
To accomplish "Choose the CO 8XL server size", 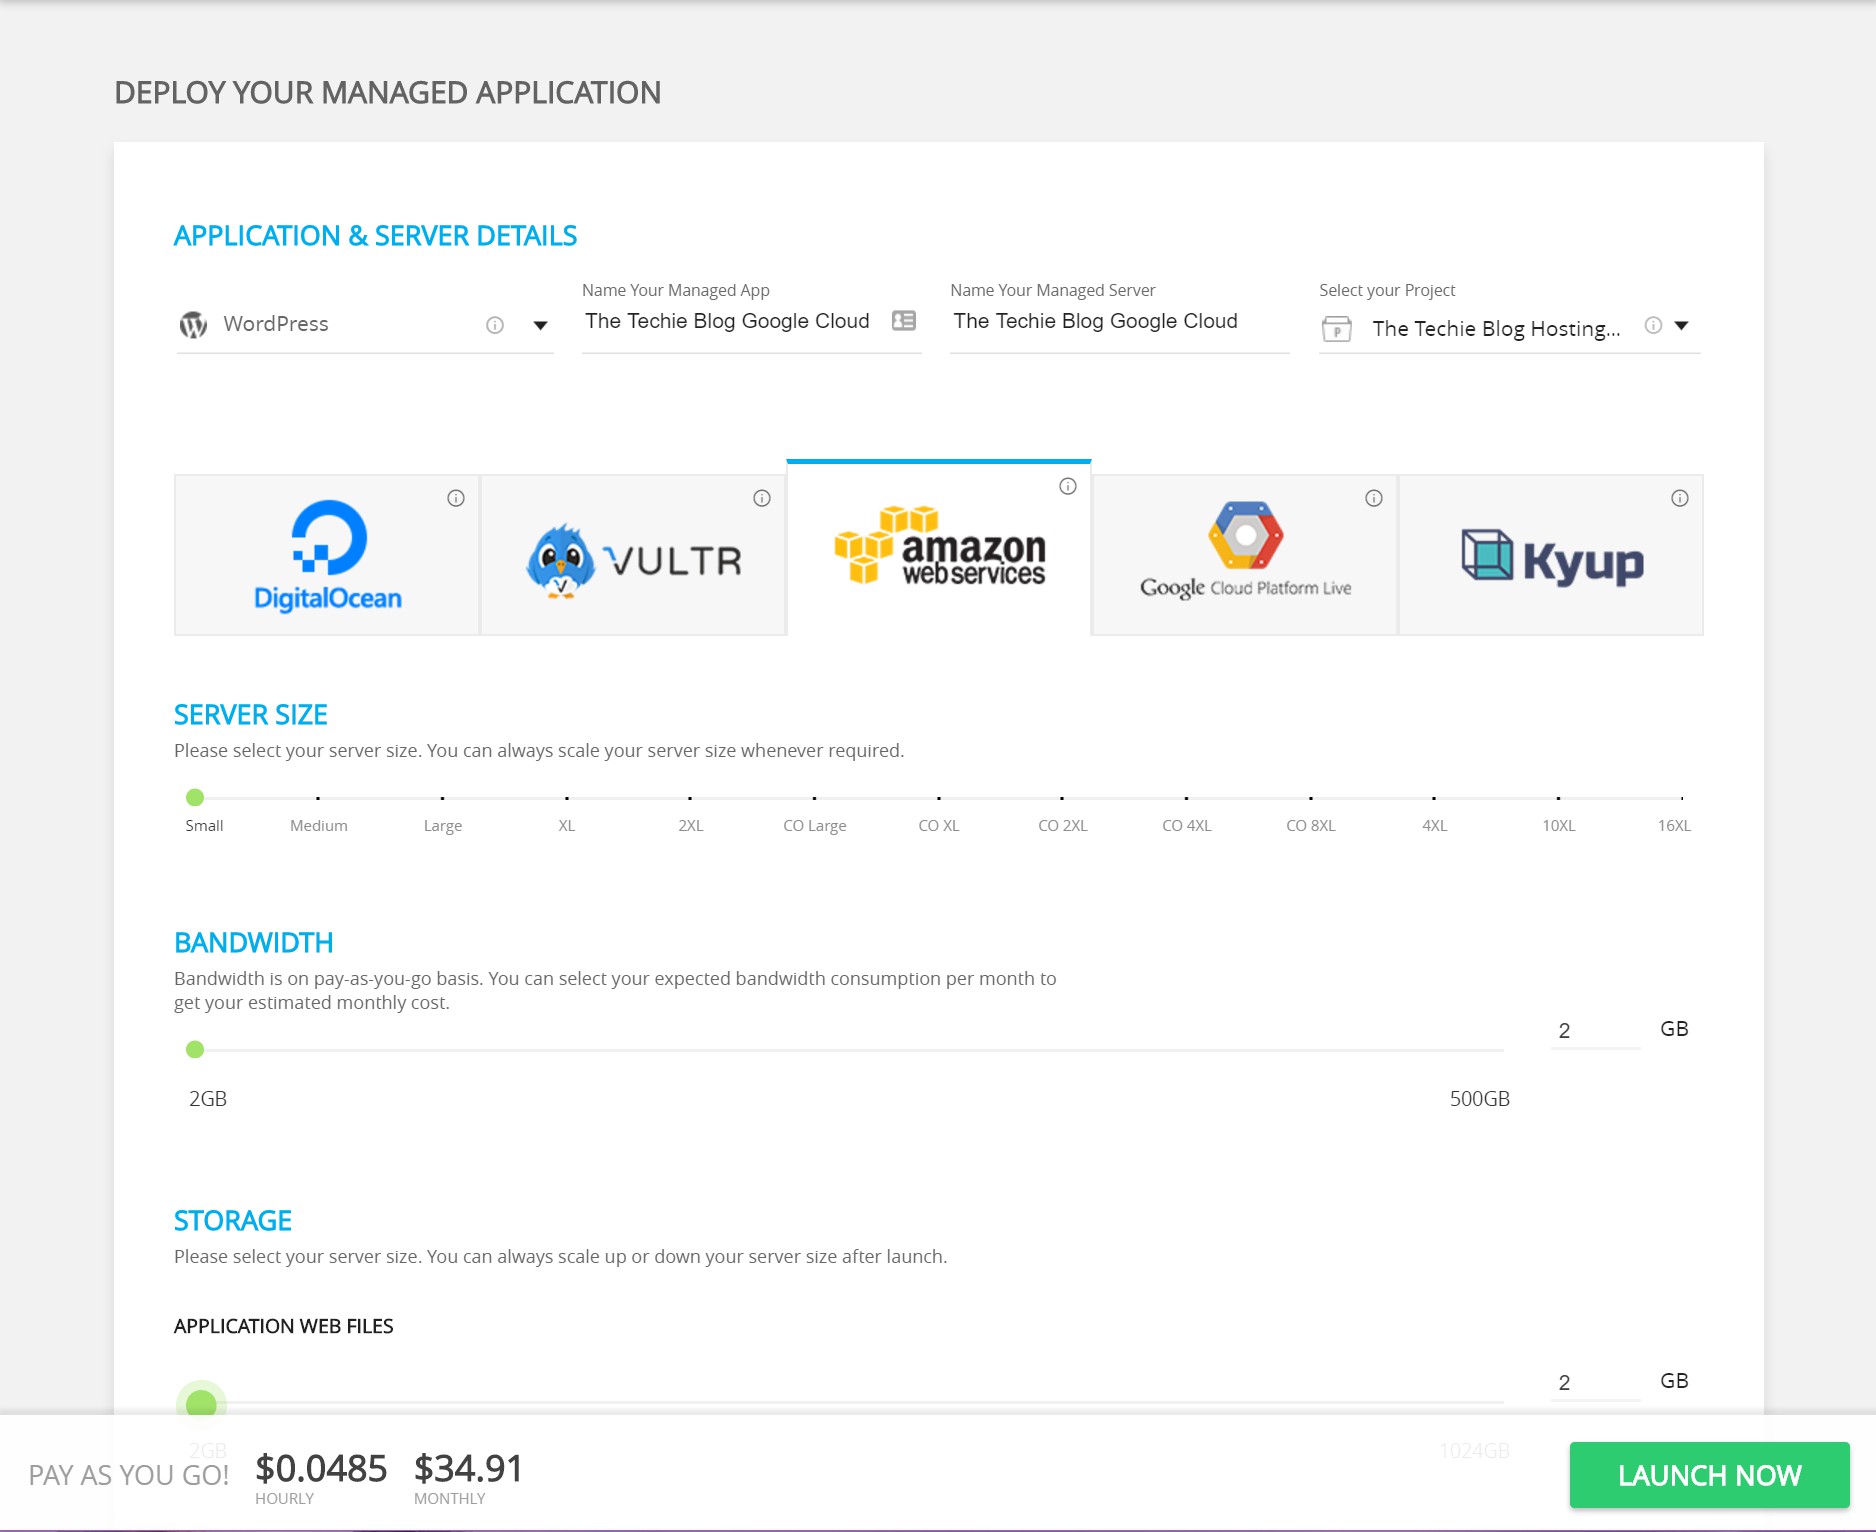I will coord(1311,826).
